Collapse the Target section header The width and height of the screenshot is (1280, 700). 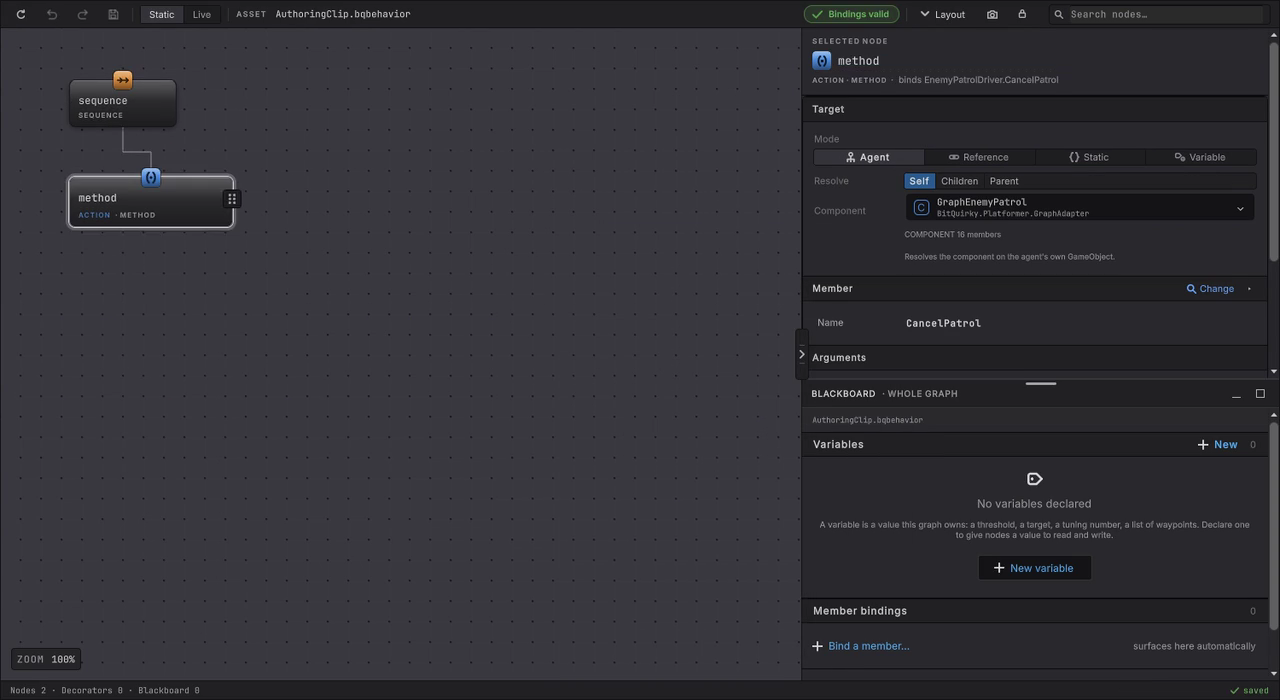pos(1034,109)
